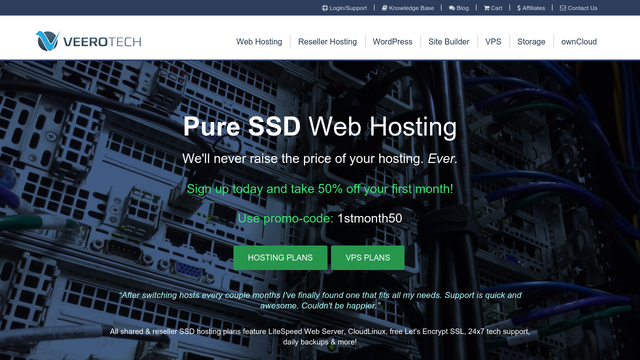Open the Reseller Hosting menu
The image size is (640, 360).
(x=327, y=42)
